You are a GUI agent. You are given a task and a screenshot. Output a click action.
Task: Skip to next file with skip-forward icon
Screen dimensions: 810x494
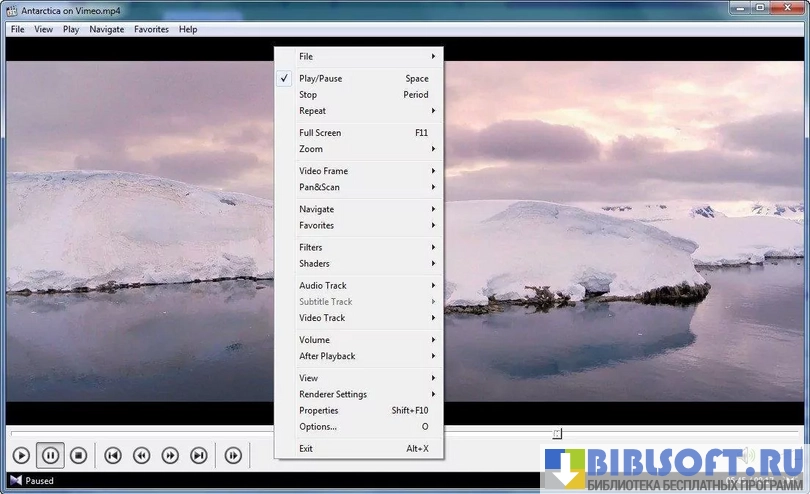199,456
